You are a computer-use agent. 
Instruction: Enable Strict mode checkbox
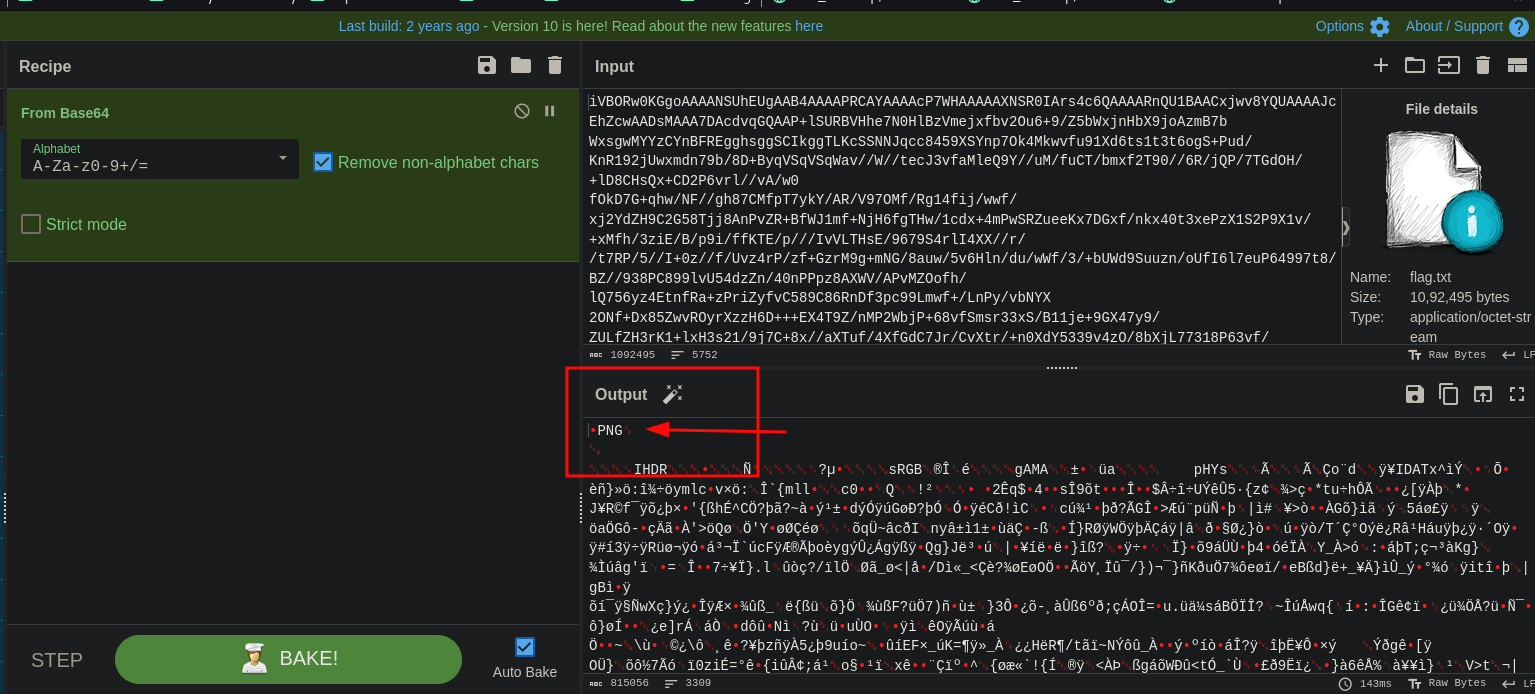coord(31,224)
